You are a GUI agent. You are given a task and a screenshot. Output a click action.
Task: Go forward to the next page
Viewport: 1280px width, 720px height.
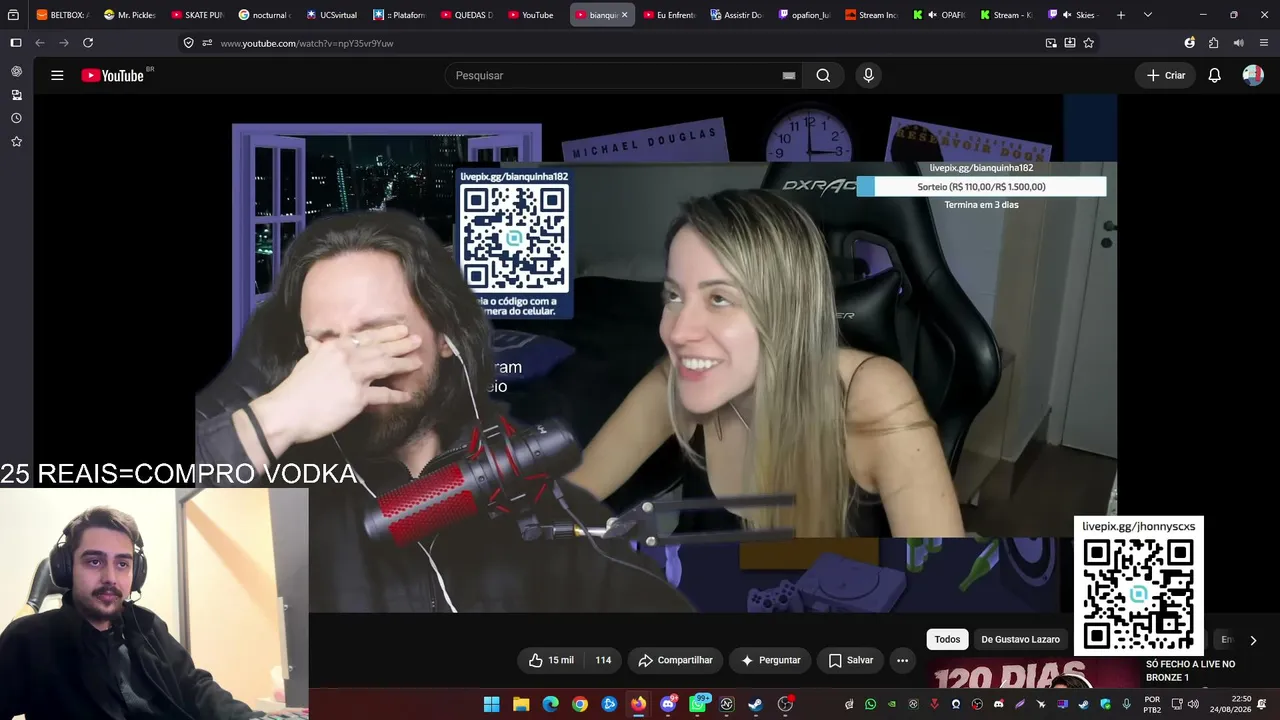coord(64,43)
